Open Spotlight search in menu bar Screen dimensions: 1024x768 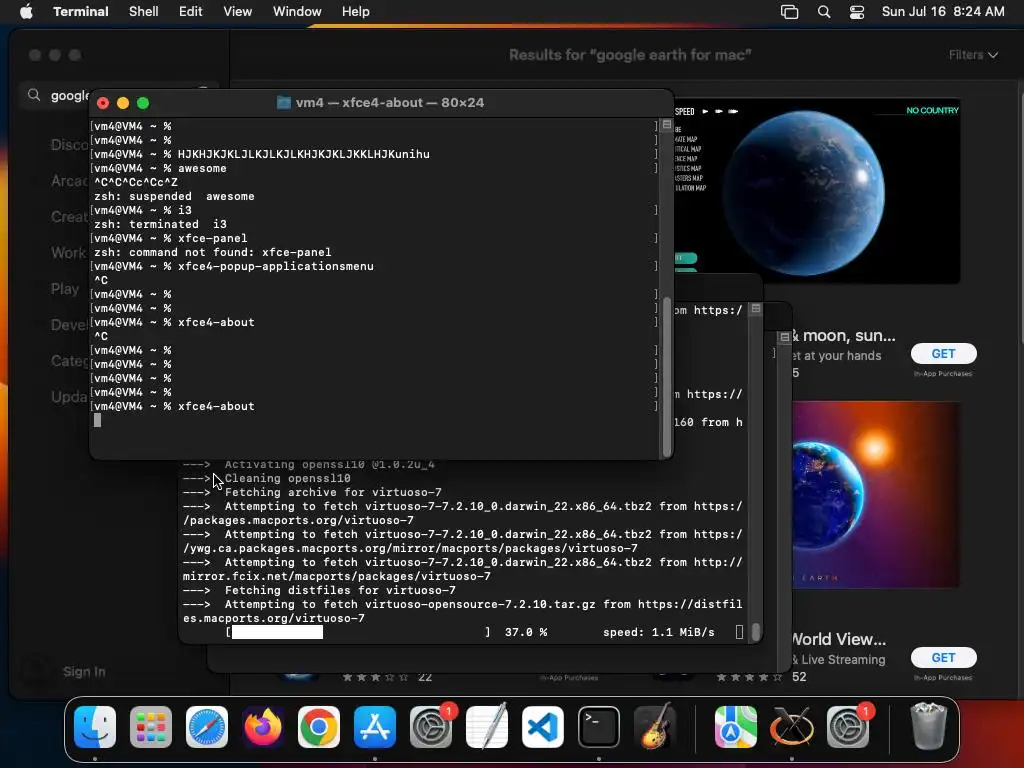824,12
